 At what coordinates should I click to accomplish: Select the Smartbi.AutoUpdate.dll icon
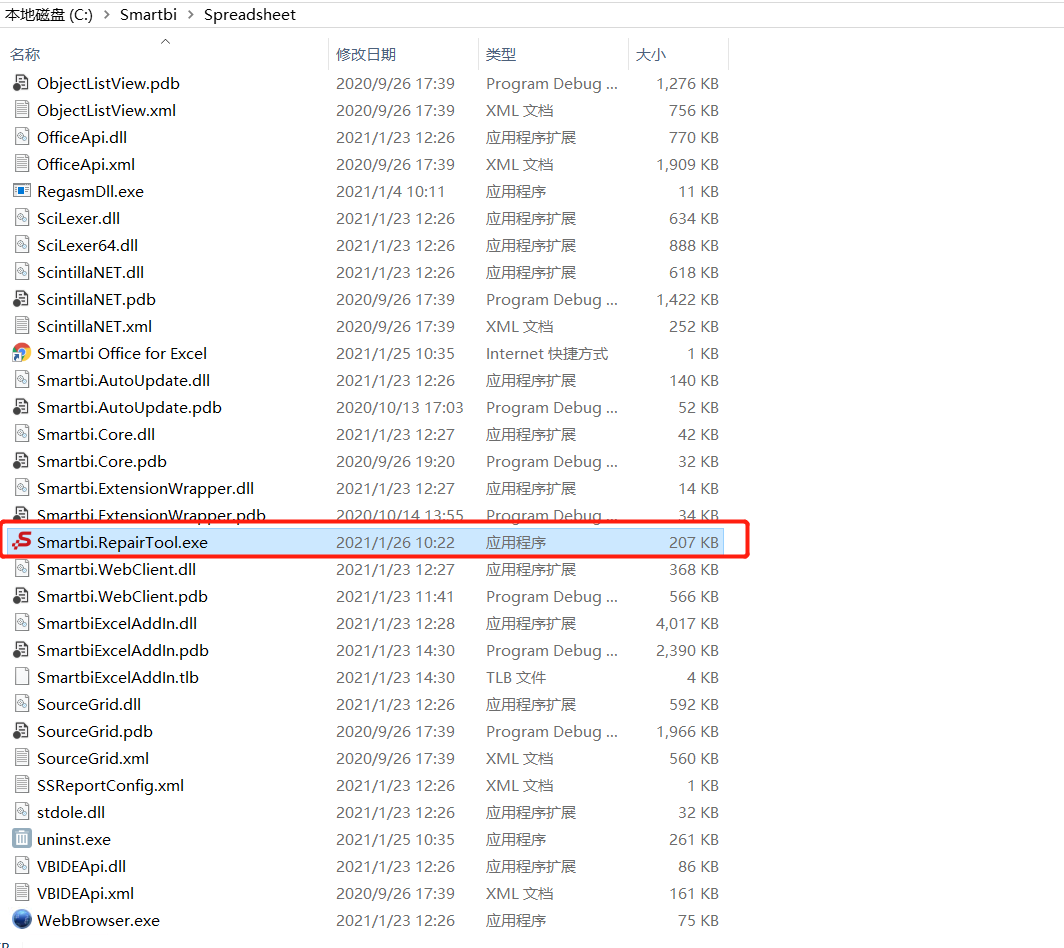pyautogui.click(x=22, y=380)
